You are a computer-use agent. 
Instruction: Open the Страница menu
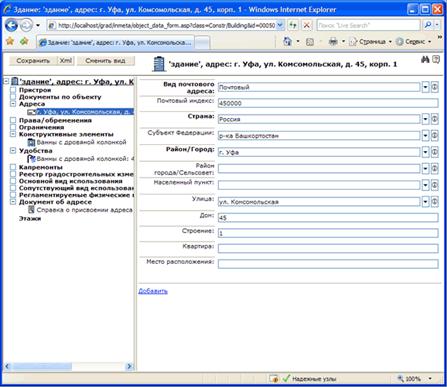coord(370,42)
